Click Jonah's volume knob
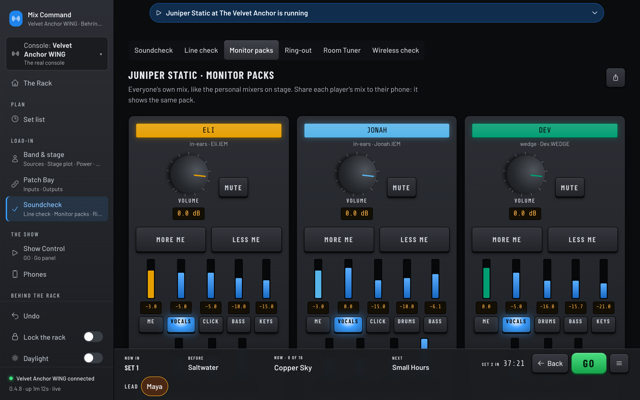Image resolution: width=640 pixels, height=400 pixels. 356,174
